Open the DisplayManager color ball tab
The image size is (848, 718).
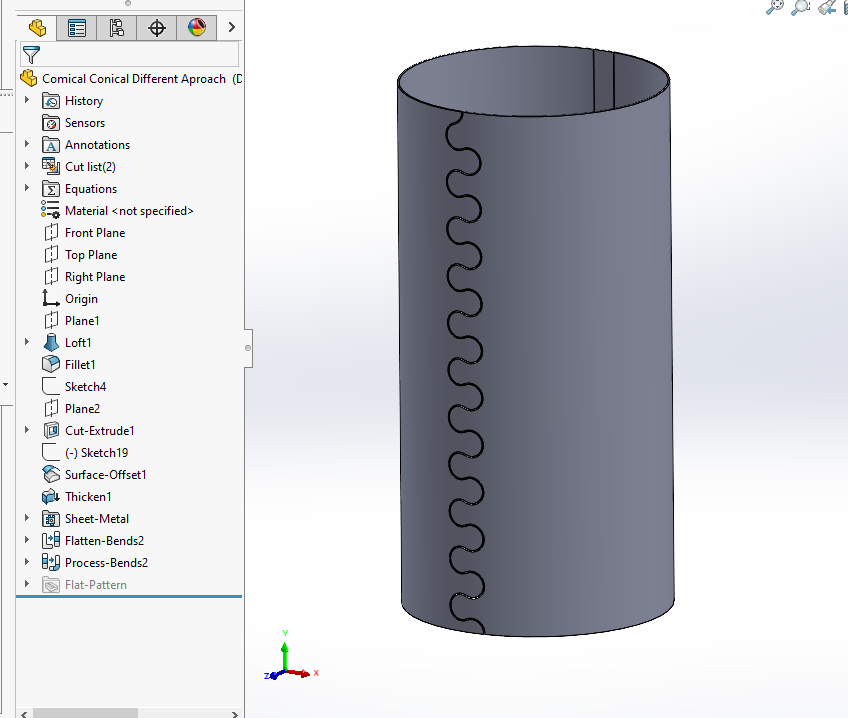pyautogui.click(x=197, y=28)
